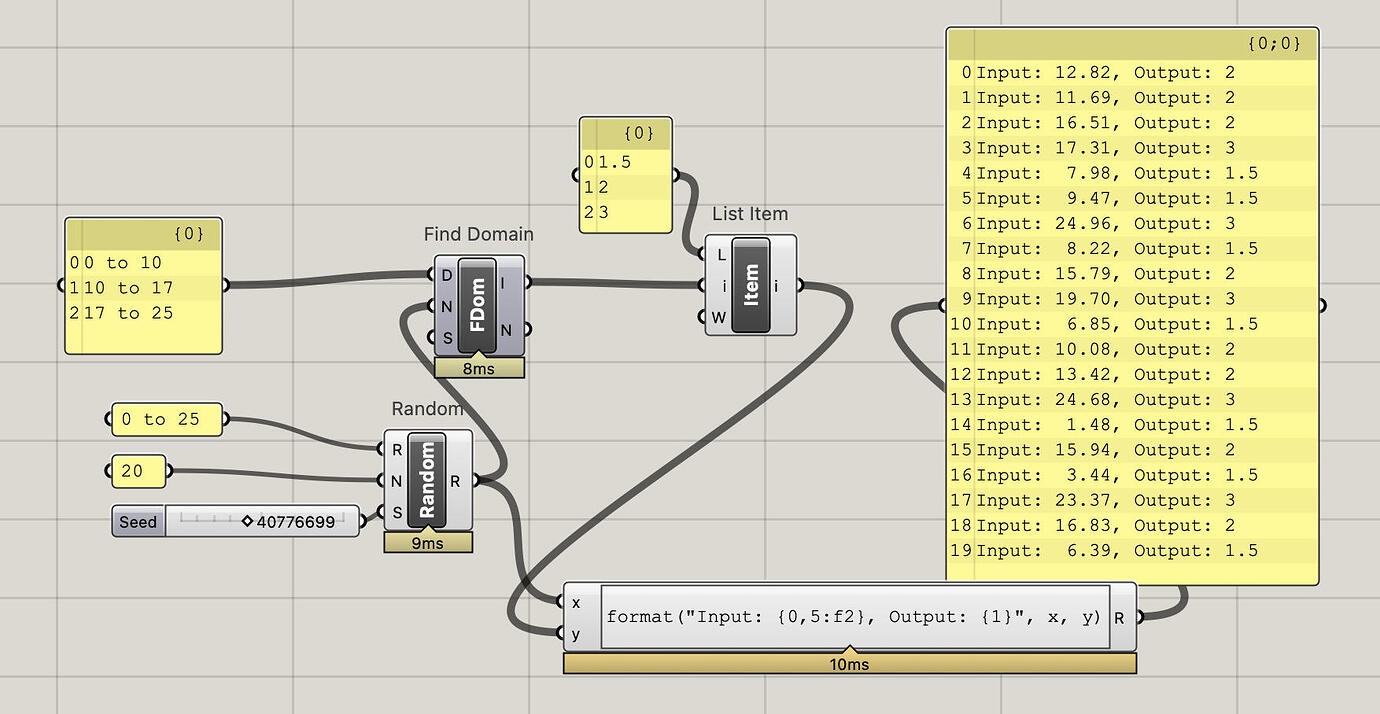This screenshot has width=1380, height=714.
Task: Click the Seed slider name label
Action: coord(138,521)
